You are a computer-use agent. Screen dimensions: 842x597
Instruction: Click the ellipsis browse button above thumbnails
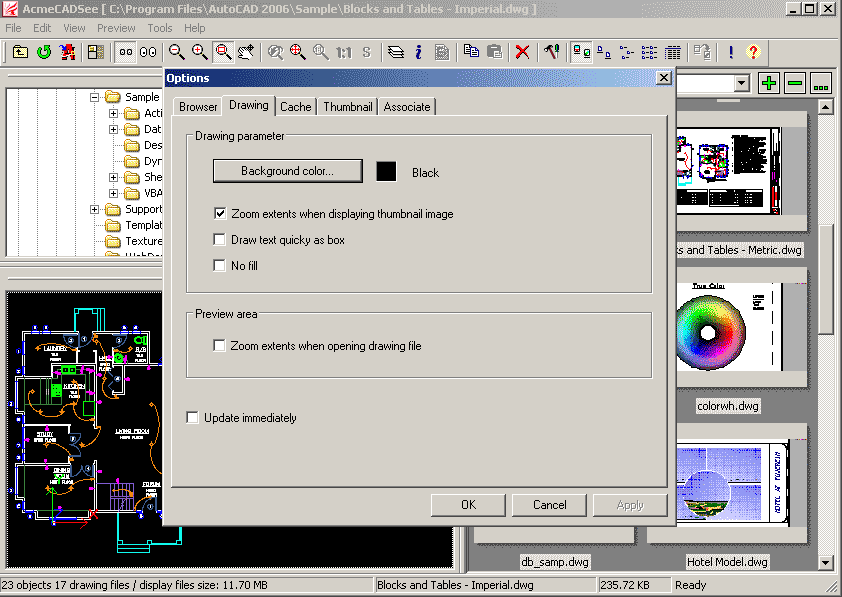coord(821,83)
